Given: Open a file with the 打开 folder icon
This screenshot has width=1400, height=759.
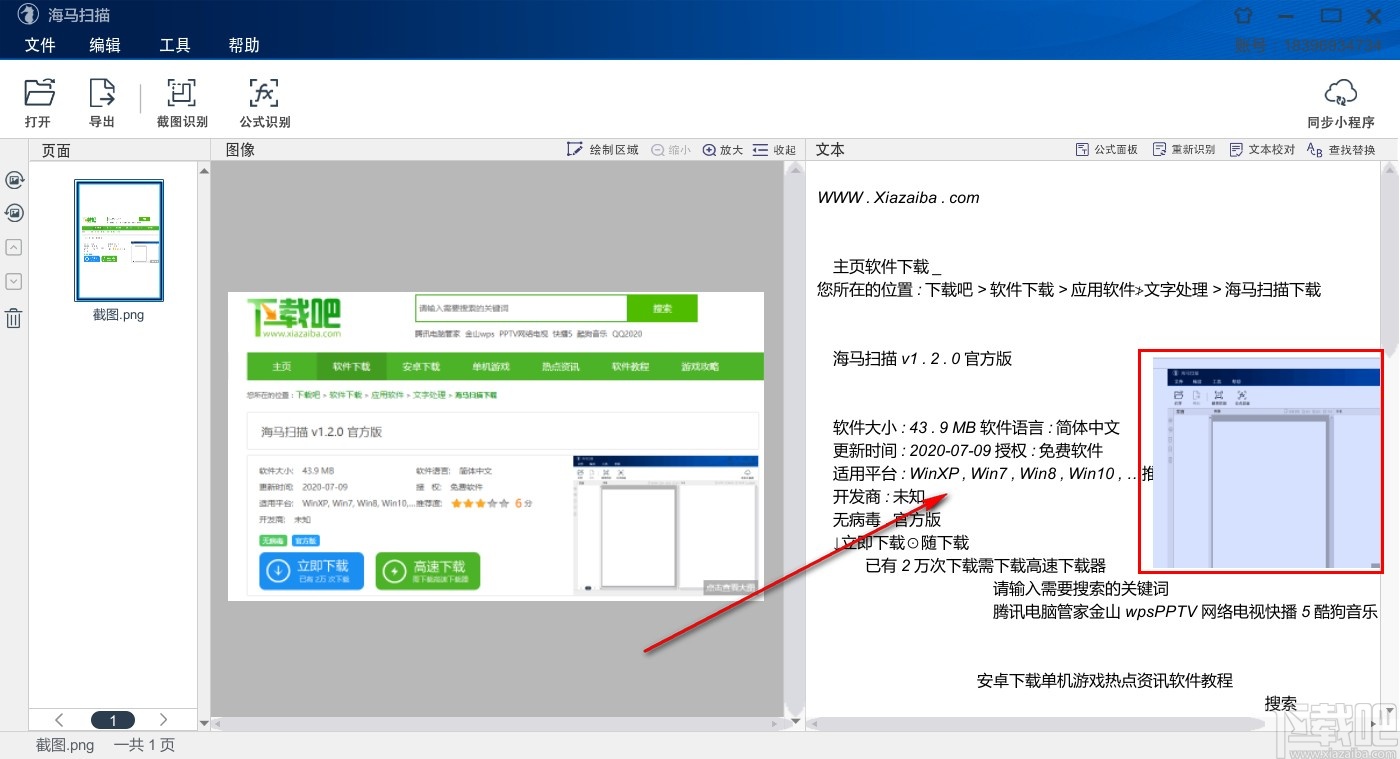Looking at the screenshot, I should tap(39, 103).
